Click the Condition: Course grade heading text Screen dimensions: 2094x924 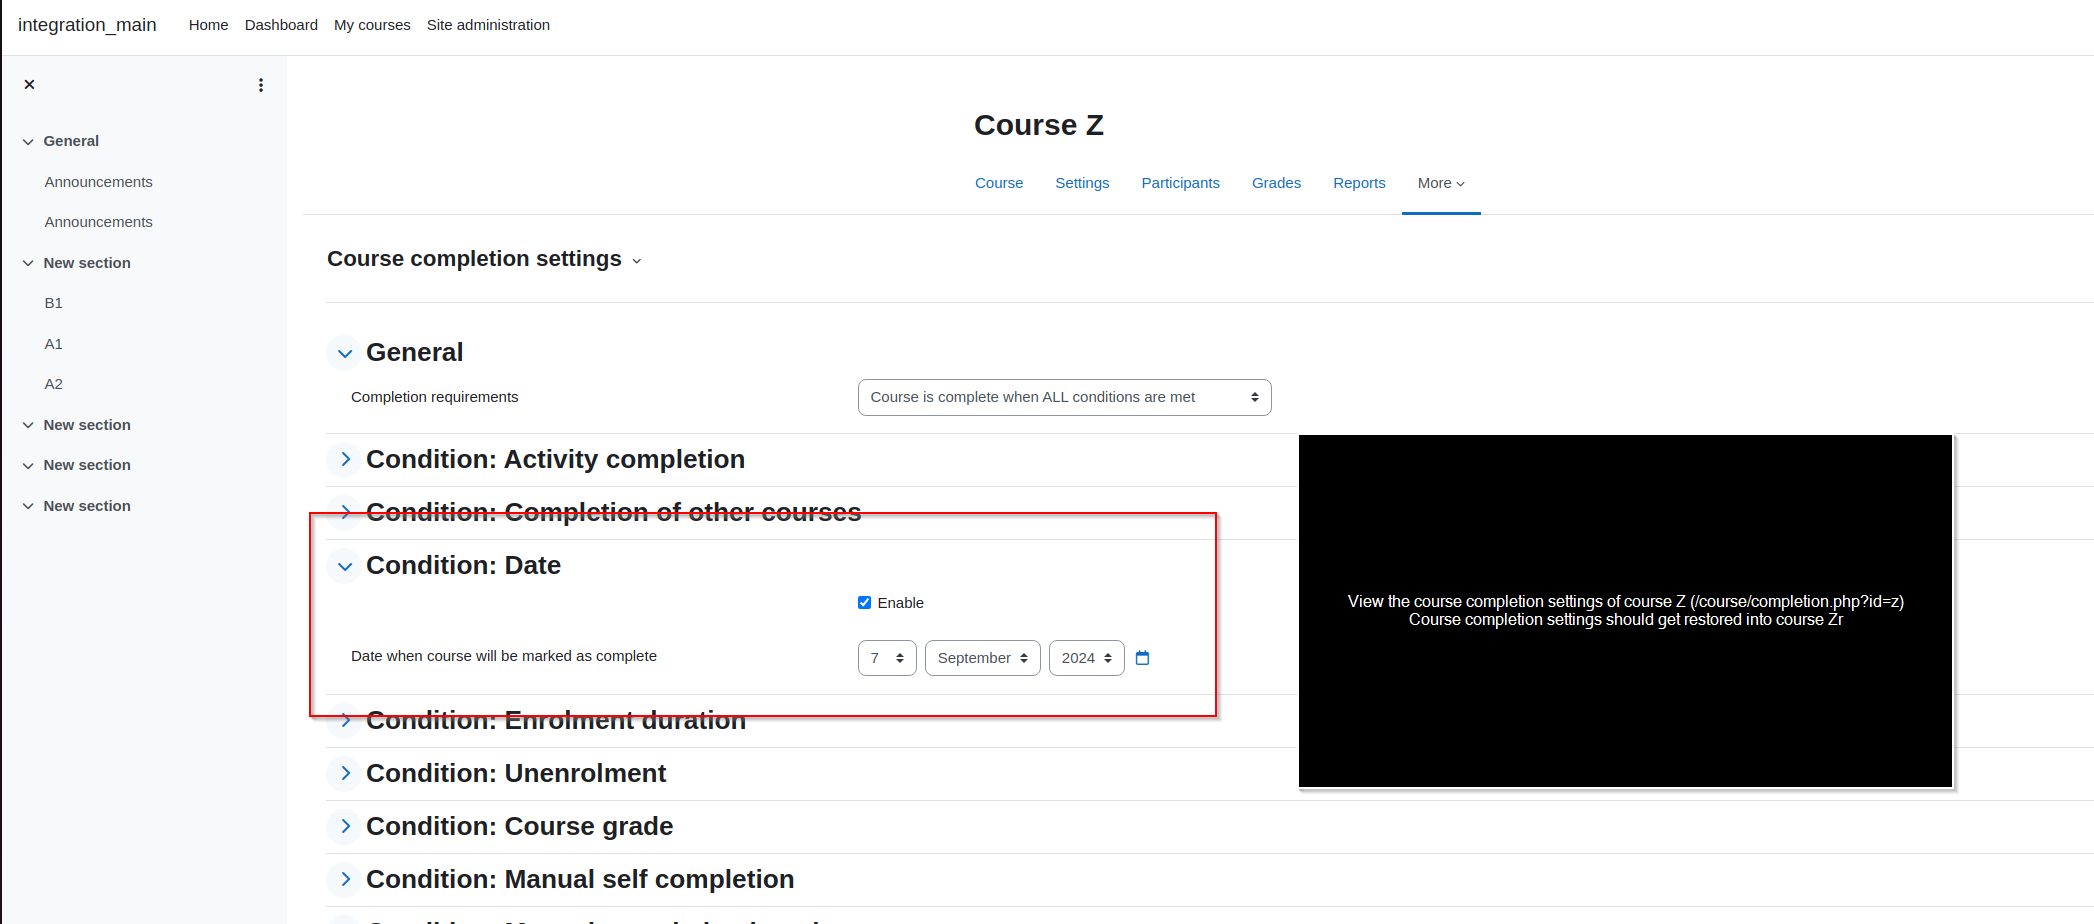click(519, 826)
